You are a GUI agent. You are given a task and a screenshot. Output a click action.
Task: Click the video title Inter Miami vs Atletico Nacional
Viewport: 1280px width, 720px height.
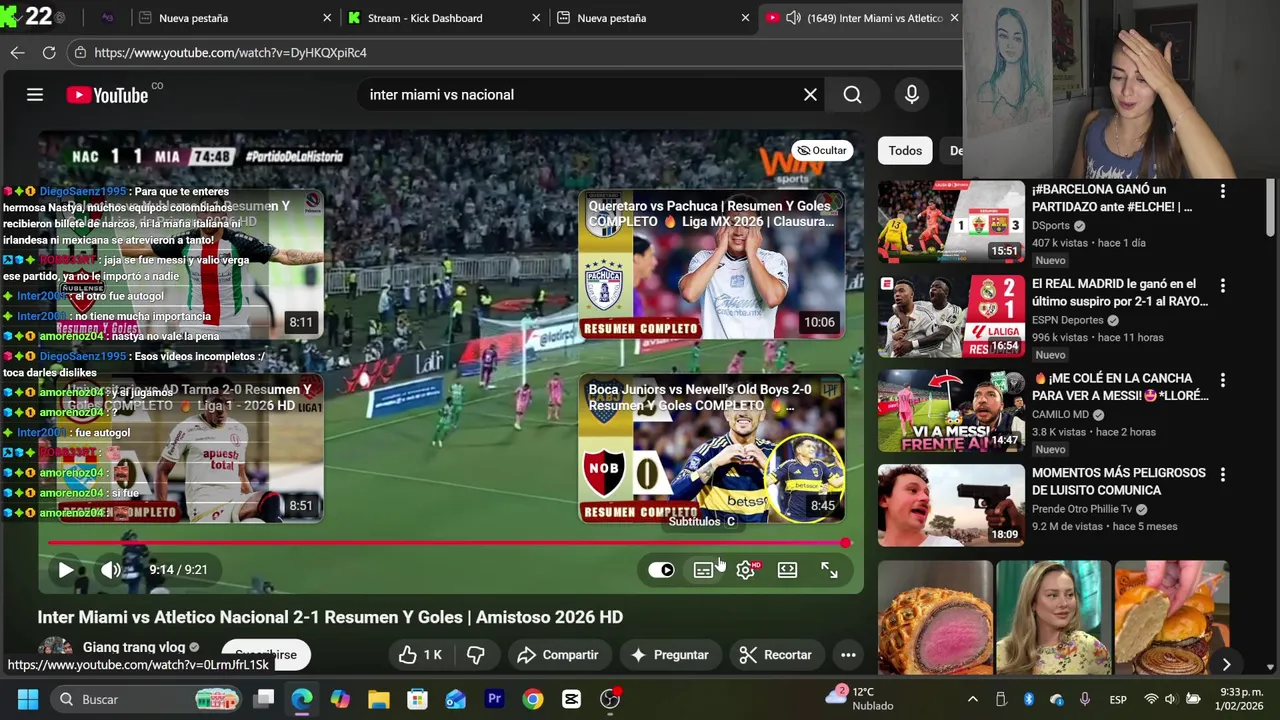click(330, 617)
